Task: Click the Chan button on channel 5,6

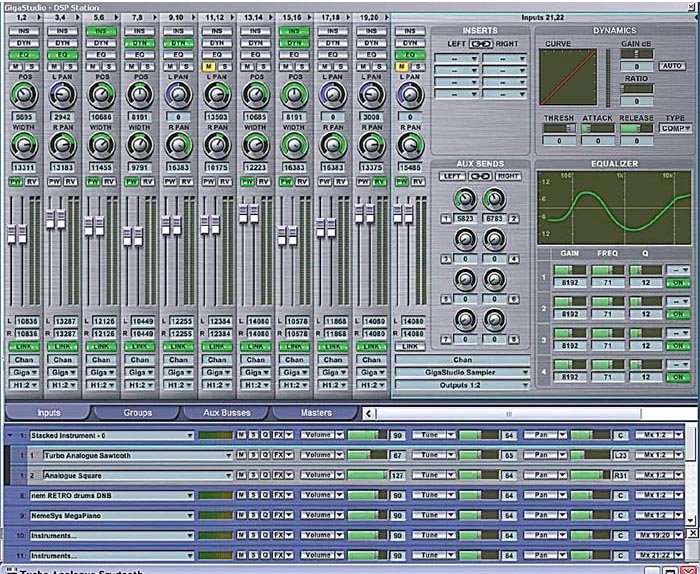Action: 101,360
